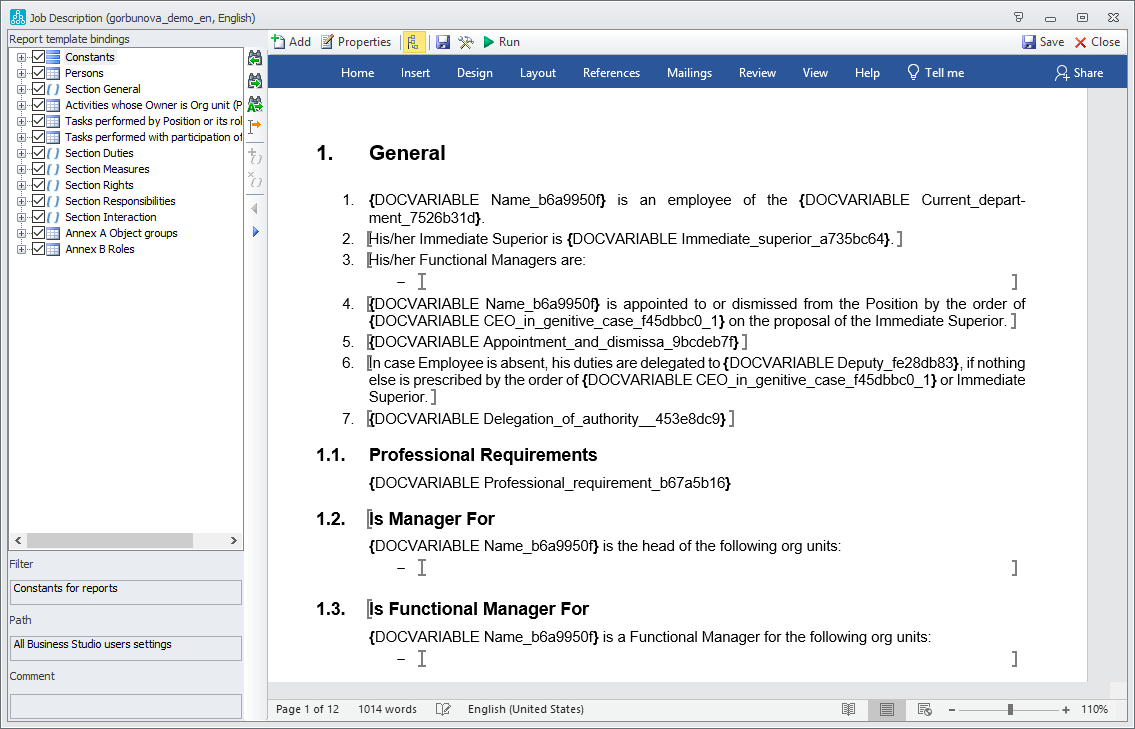Click the 110% zoom level

pyautogui.click(x=1094, y=709)
